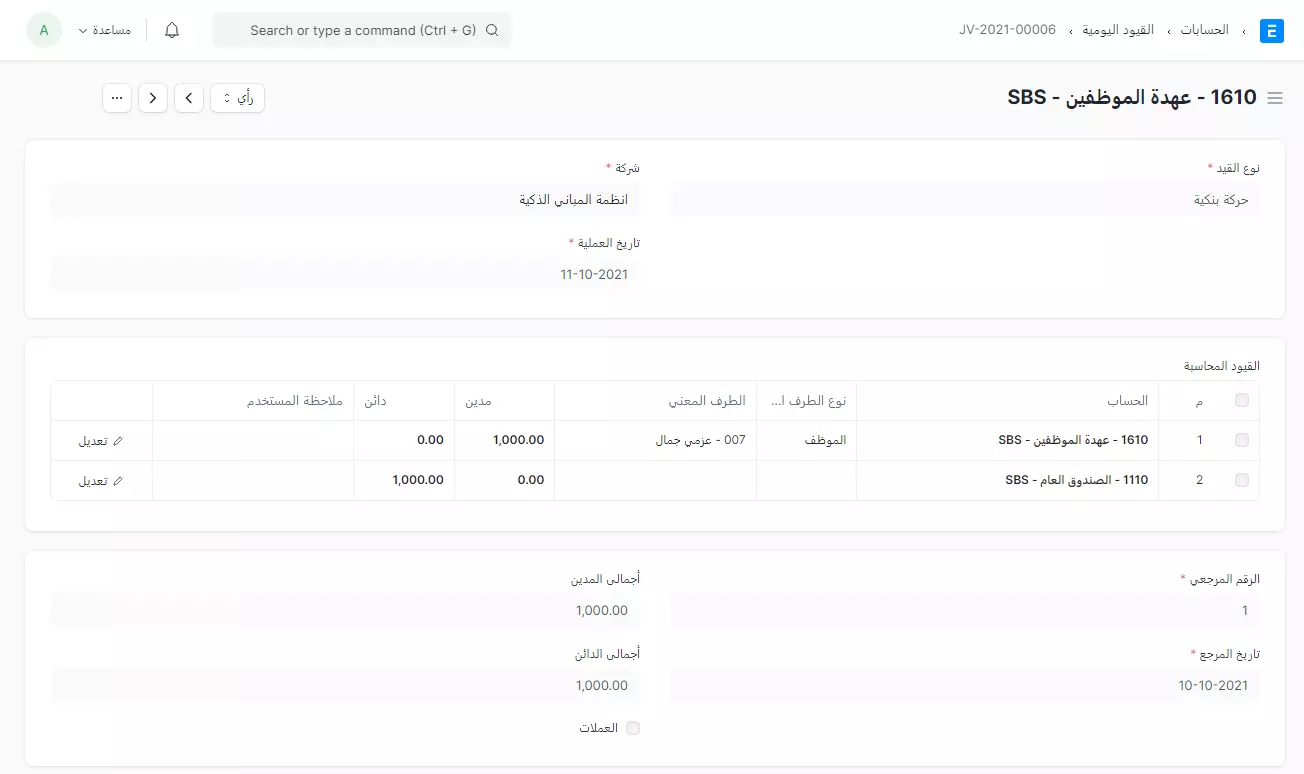Screen dimensions: 1304x774
Task: Tick the select-all checkbox in table header
Action: (1242, 400)
